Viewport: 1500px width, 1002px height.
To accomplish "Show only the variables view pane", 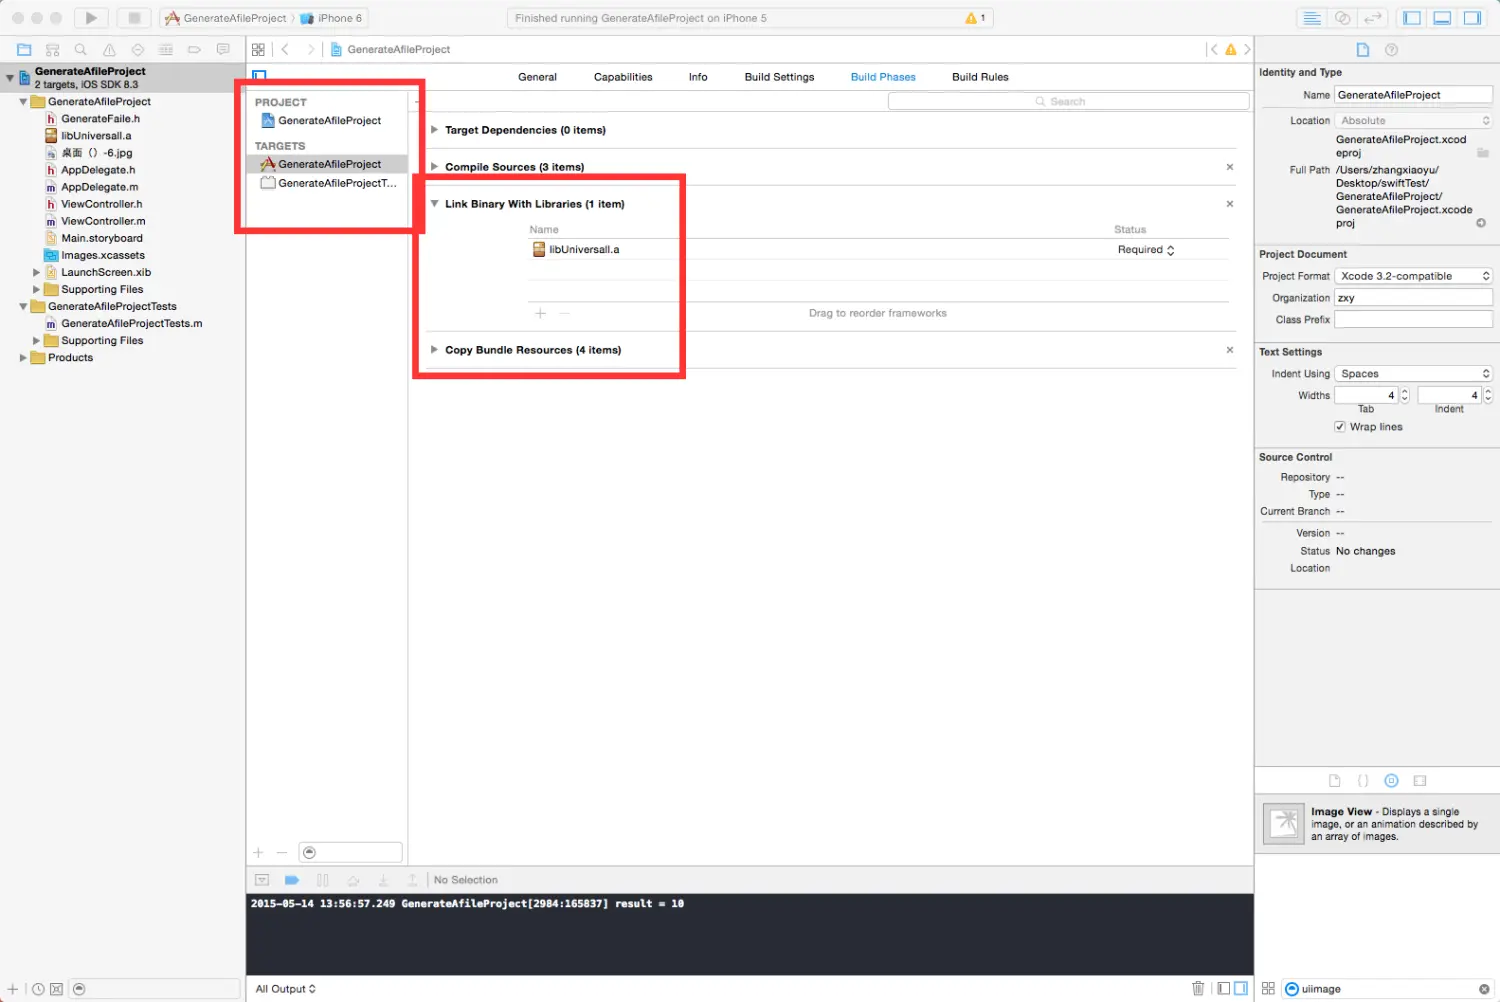I will (x=1223, y=988).
